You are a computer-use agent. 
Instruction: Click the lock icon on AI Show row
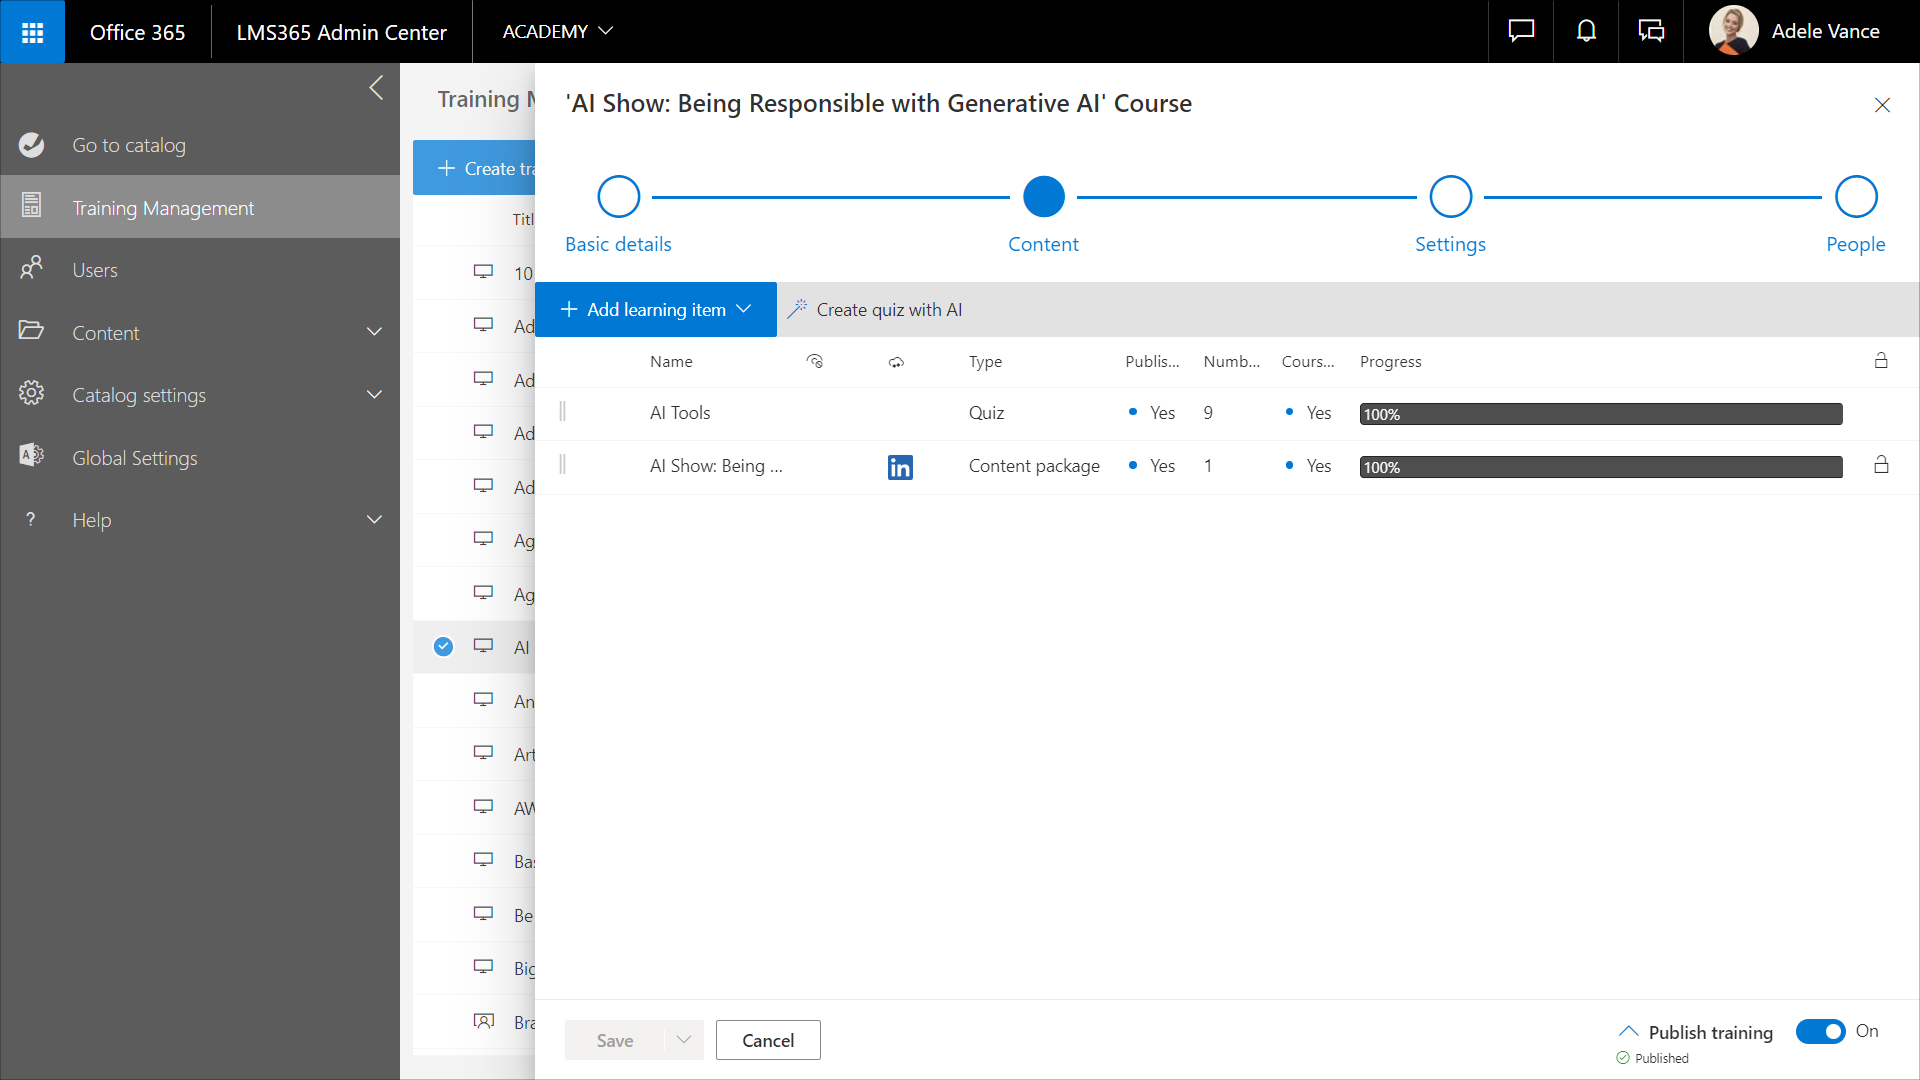point(1881,465)
